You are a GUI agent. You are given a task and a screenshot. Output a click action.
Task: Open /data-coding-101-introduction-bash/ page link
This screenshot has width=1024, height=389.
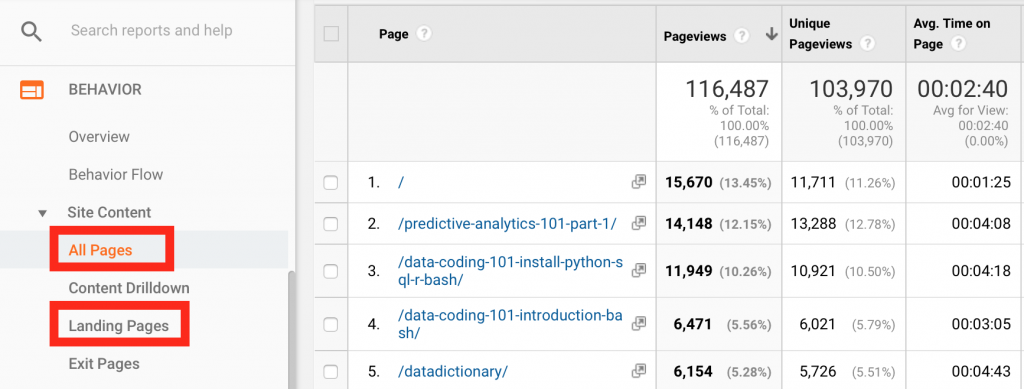click(510, 324)
